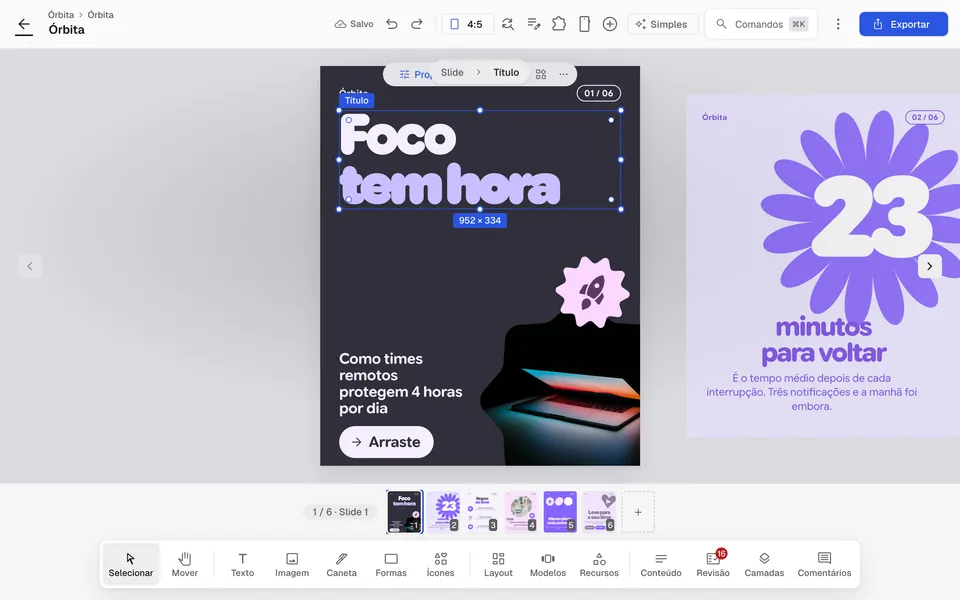The height and width of the screenshot is (600, 960).
Task: Select Slide in the floating breadcrumb
Action: click(x=452, y=72)
